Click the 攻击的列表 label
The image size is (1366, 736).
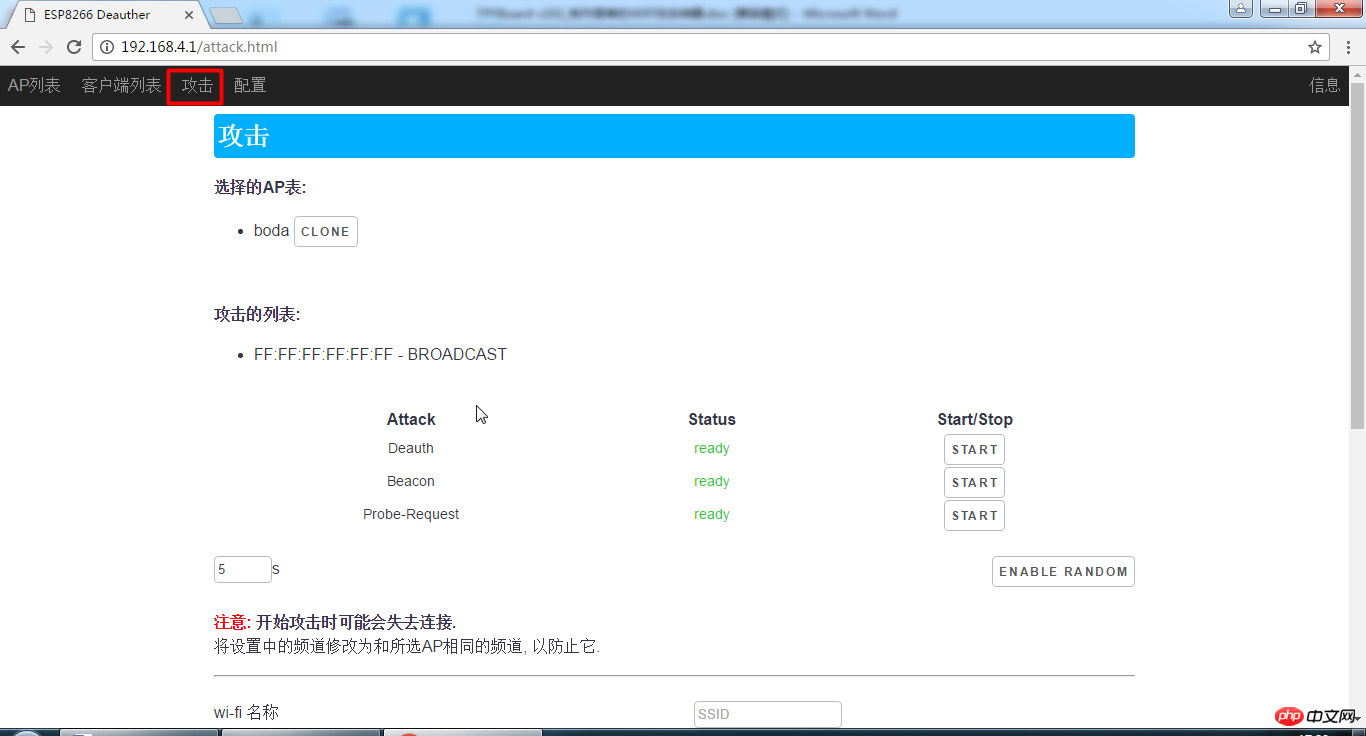[257, 315]
